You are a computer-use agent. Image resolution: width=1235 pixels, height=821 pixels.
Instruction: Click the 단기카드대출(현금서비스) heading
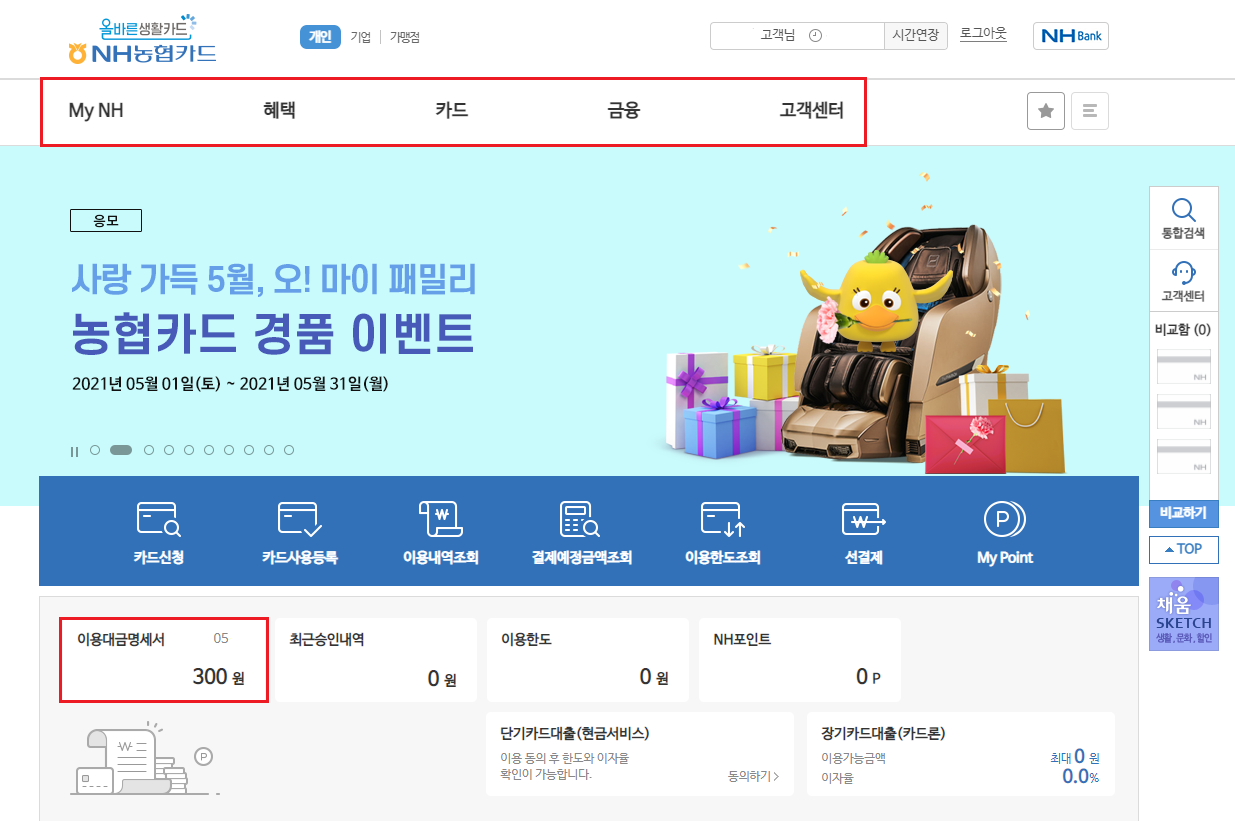point(575,734)
